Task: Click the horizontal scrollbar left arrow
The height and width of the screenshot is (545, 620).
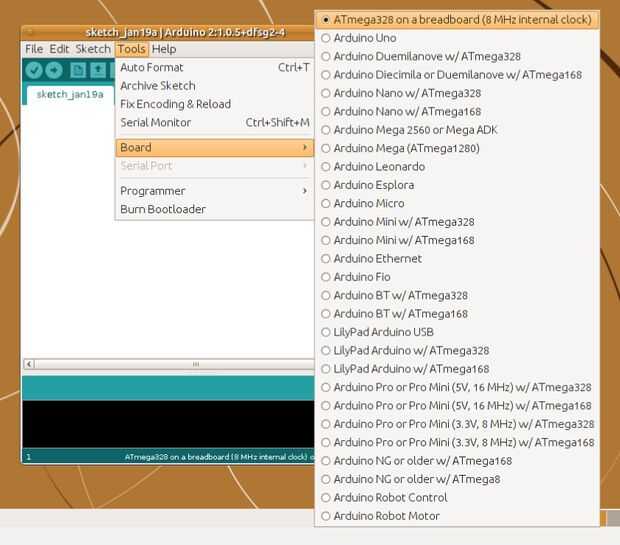Action: pos(29,364)
